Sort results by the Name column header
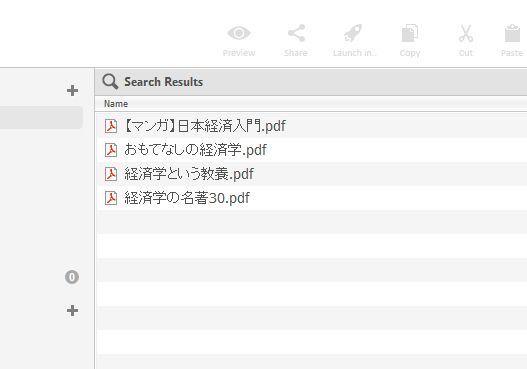Image resolution: width=527 pixels, height=369 pixels. click(x=116, y=104)
